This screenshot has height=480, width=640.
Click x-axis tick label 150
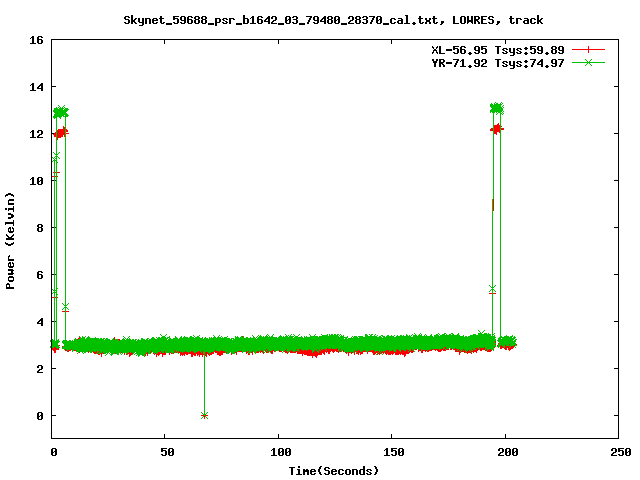393,452
